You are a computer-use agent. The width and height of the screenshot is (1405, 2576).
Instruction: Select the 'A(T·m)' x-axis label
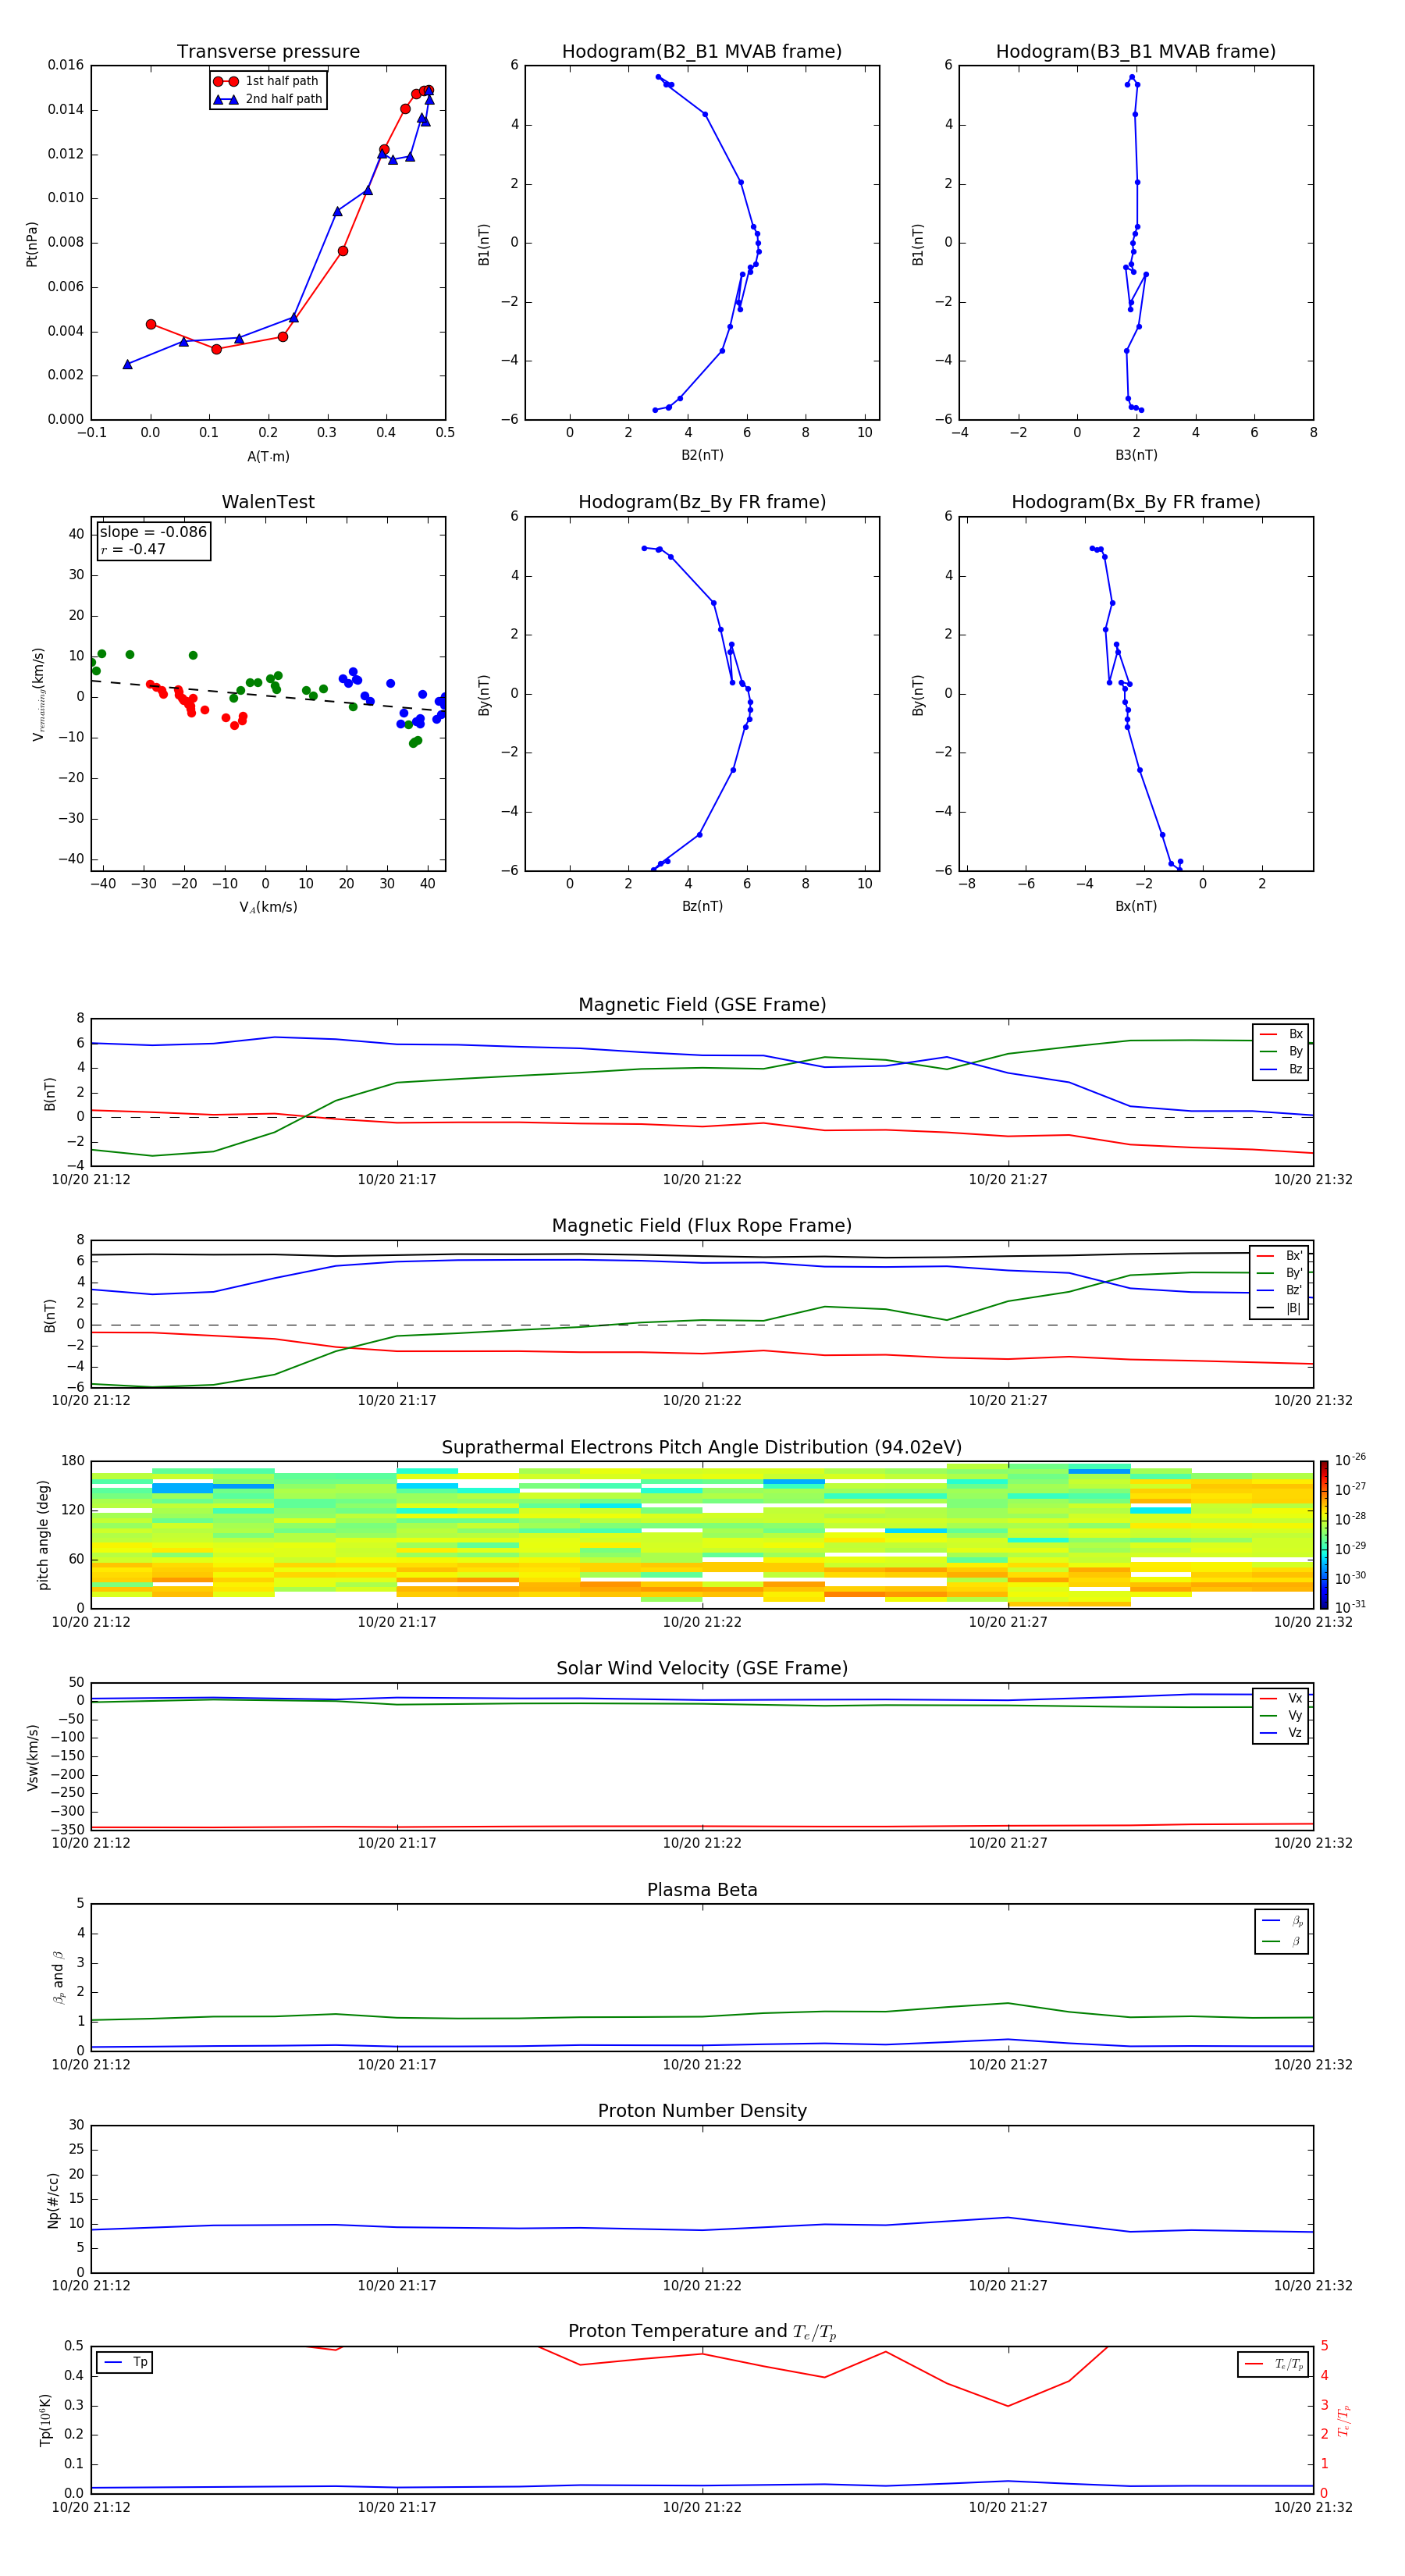coord(268,456)
